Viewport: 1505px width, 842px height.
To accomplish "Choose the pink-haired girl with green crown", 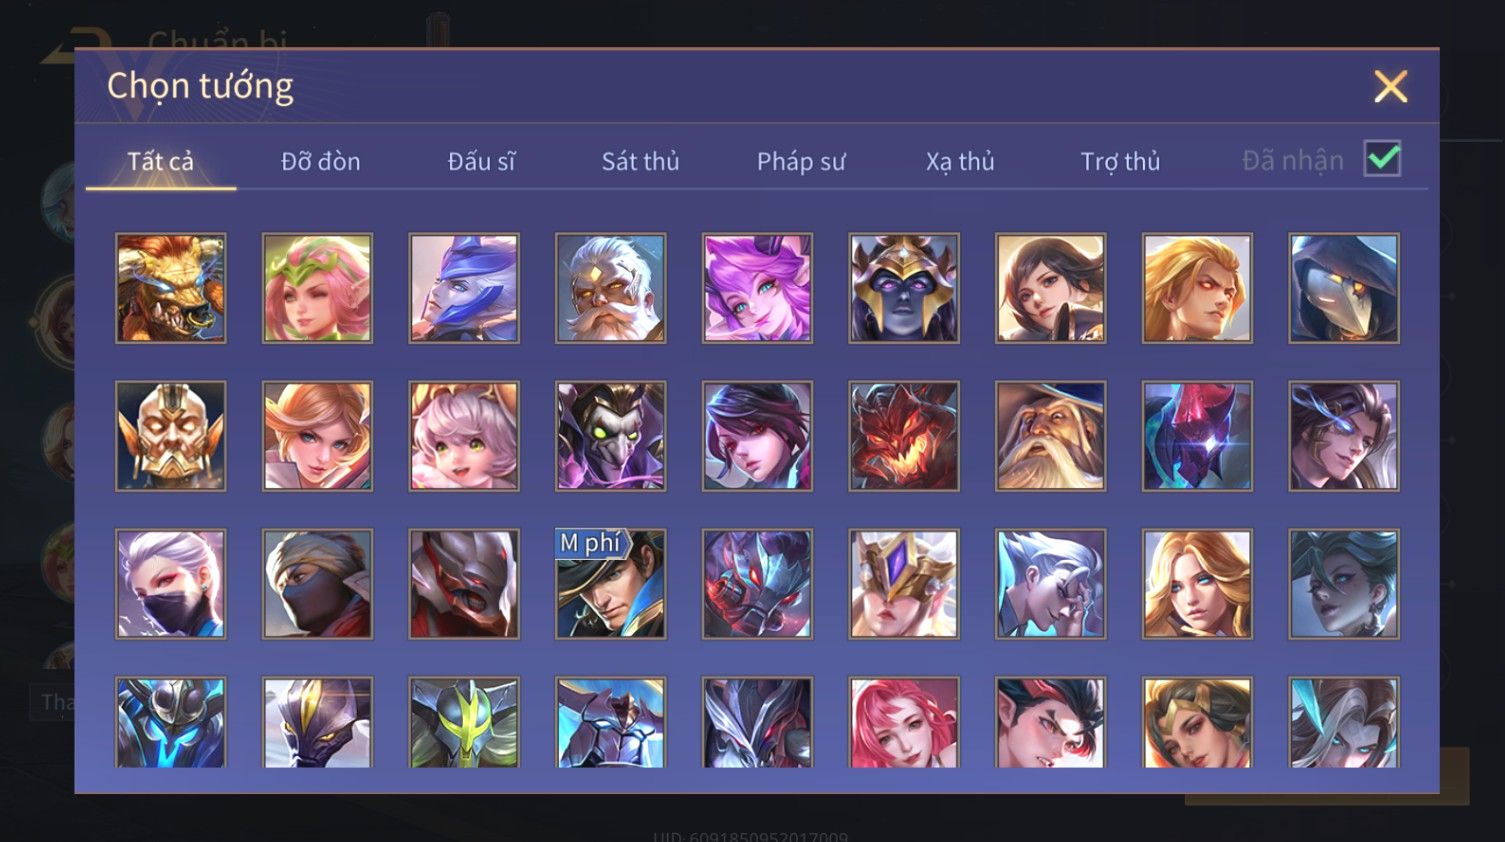I will pyautogui.click(x=317, y=288).
